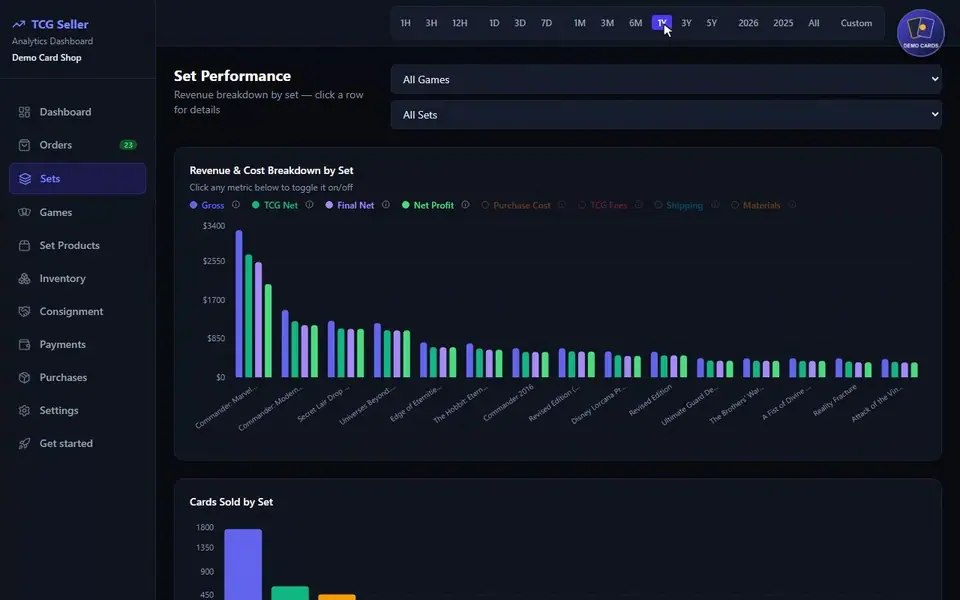Click the TCG Seller trend-line logo icon

coord(19,24)
